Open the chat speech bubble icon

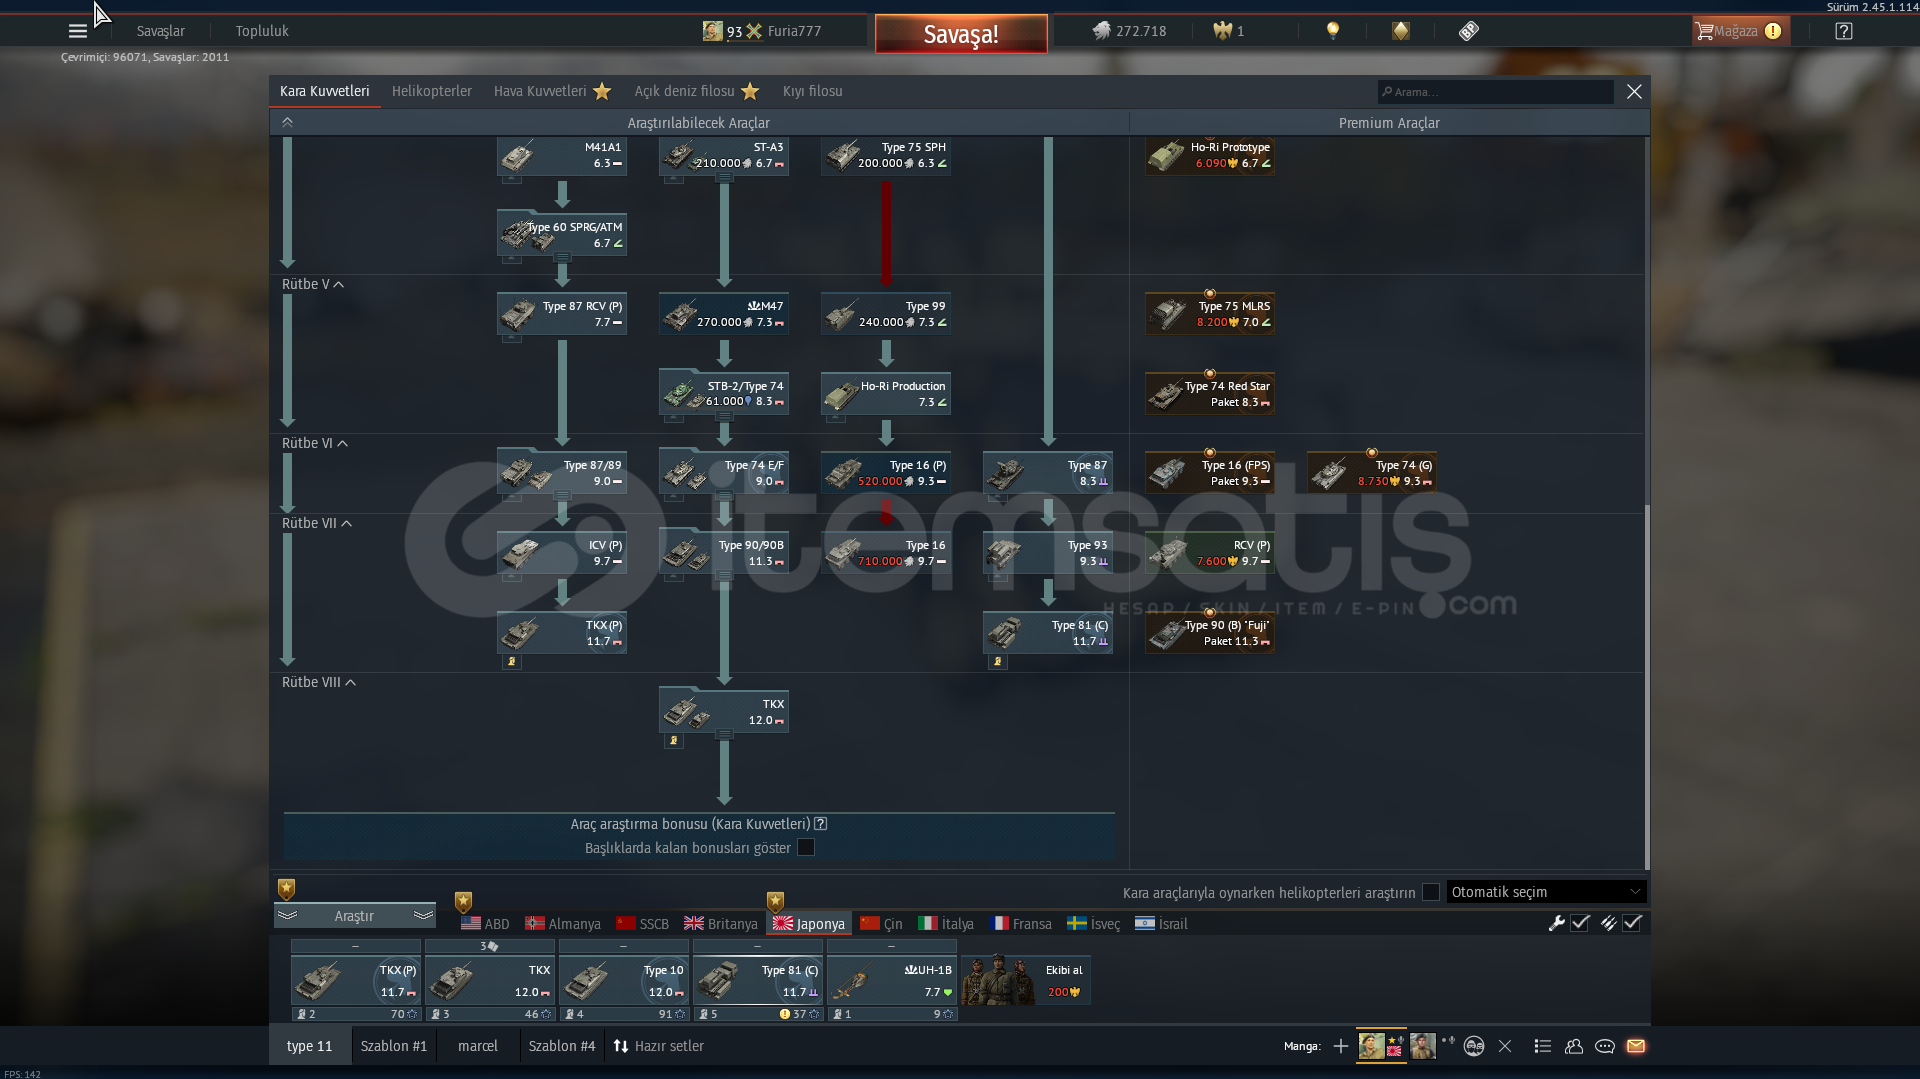coord(1605,1046)
